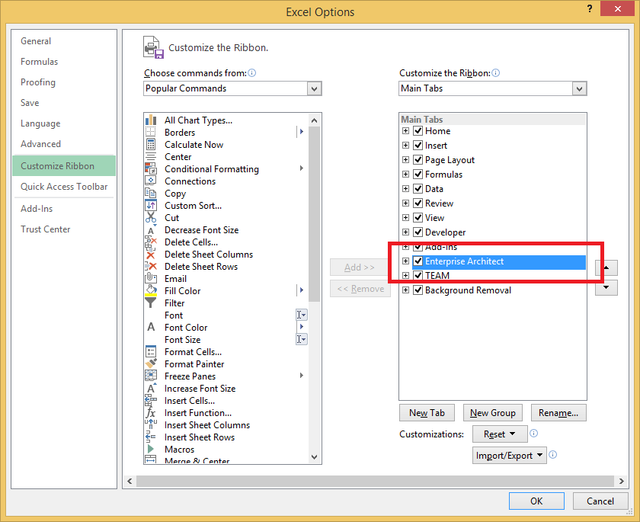Click the Cancel button
The width and height of the screenshot is (640, 522).
600,501
